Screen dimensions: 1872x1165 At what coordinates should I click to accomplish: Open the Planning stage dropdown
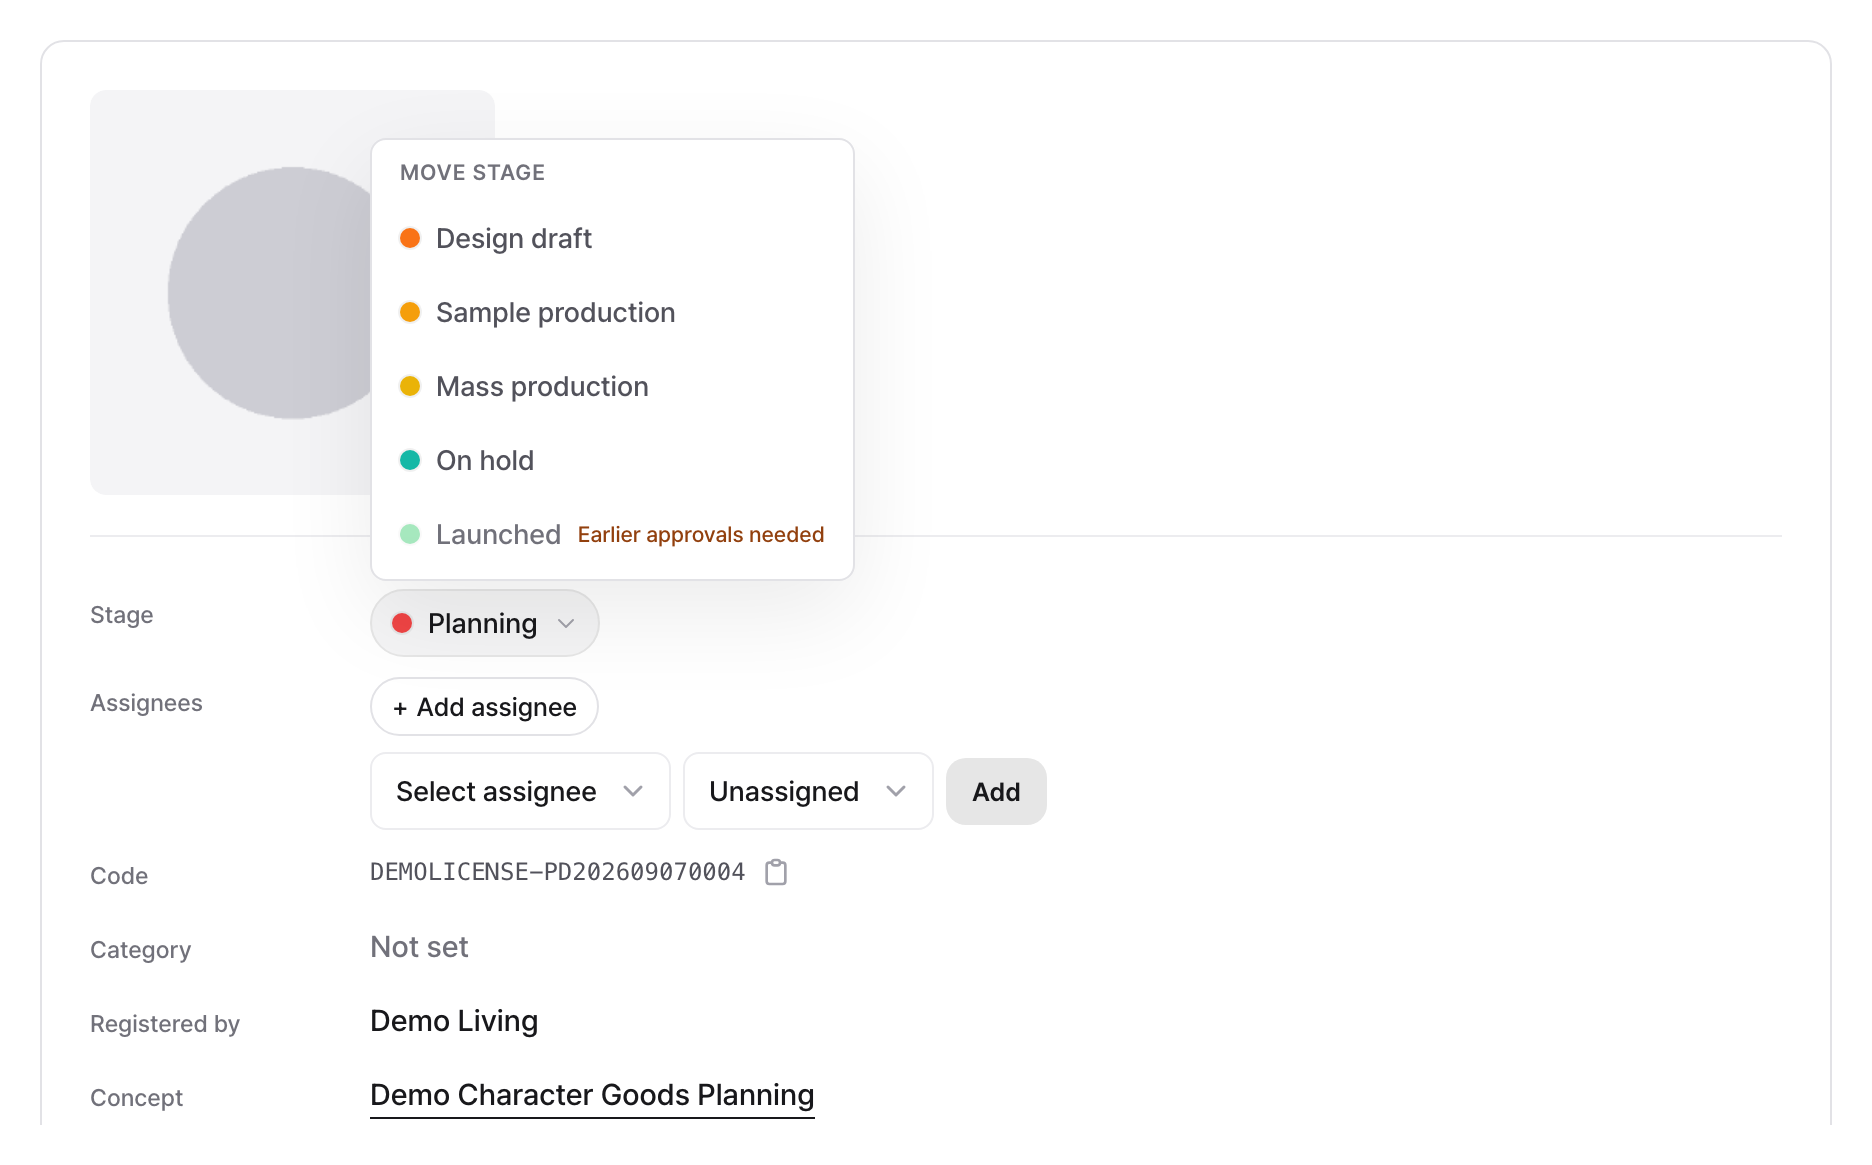485,623
